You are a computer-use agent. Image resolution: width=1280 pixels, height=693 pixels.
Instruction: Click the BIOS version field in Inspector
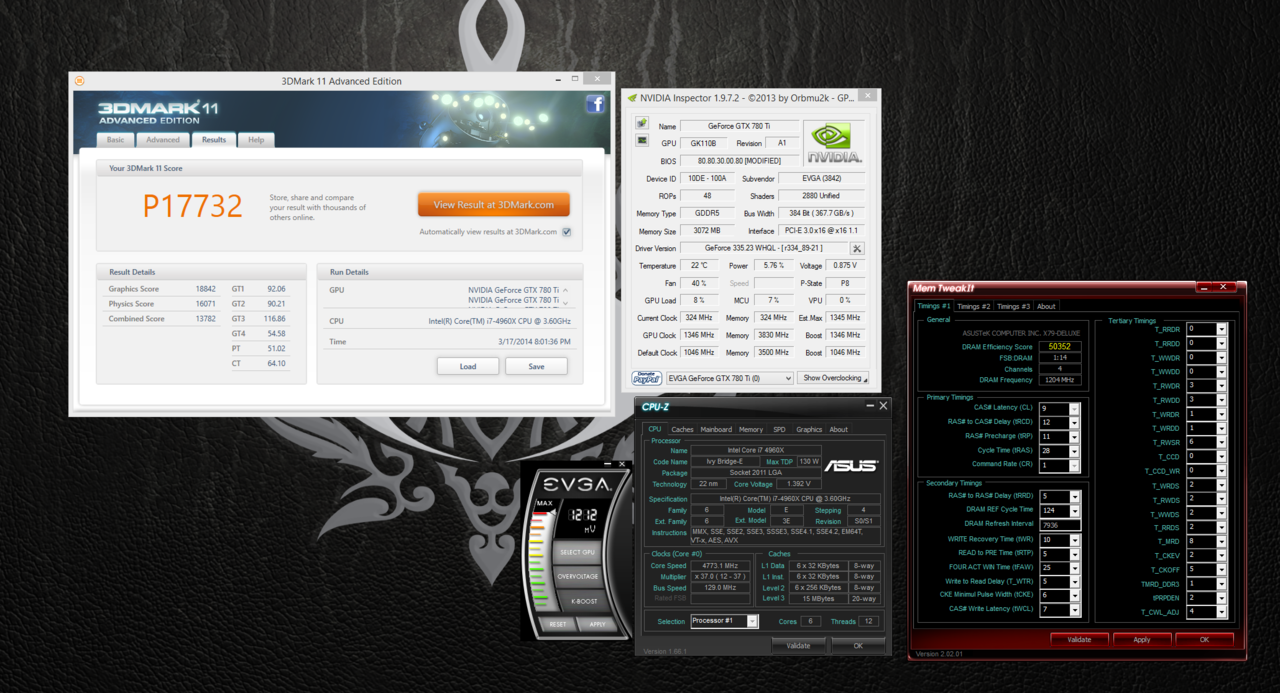739,160
